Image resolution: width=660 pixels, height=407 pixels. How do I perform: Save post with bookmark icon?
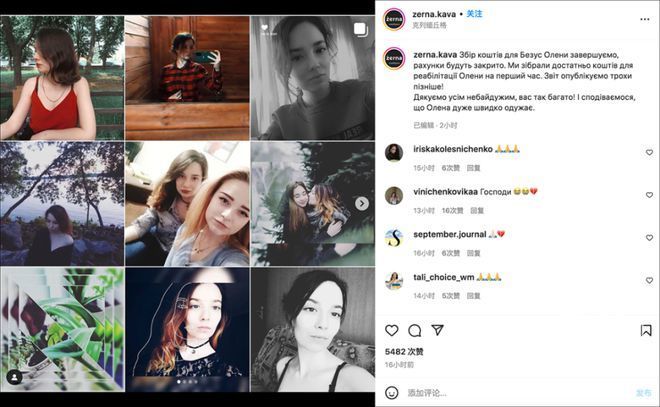pos(646,330)
